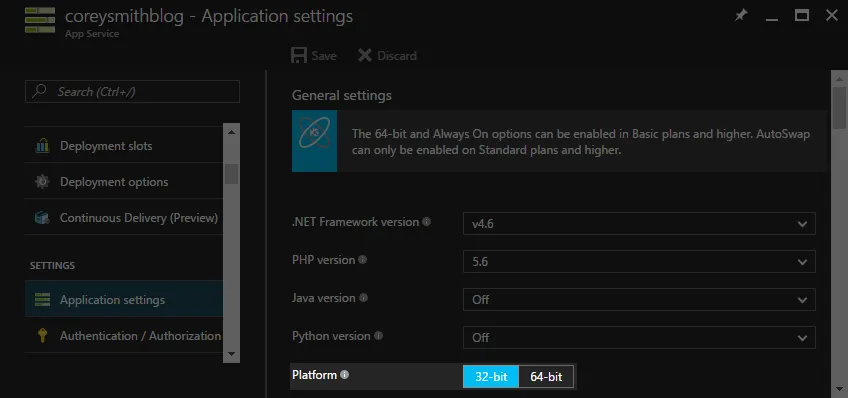Close the Application settings blade
Image resolution: width=848 pixels, height=398 pixels.
click(x=832, y=16)
